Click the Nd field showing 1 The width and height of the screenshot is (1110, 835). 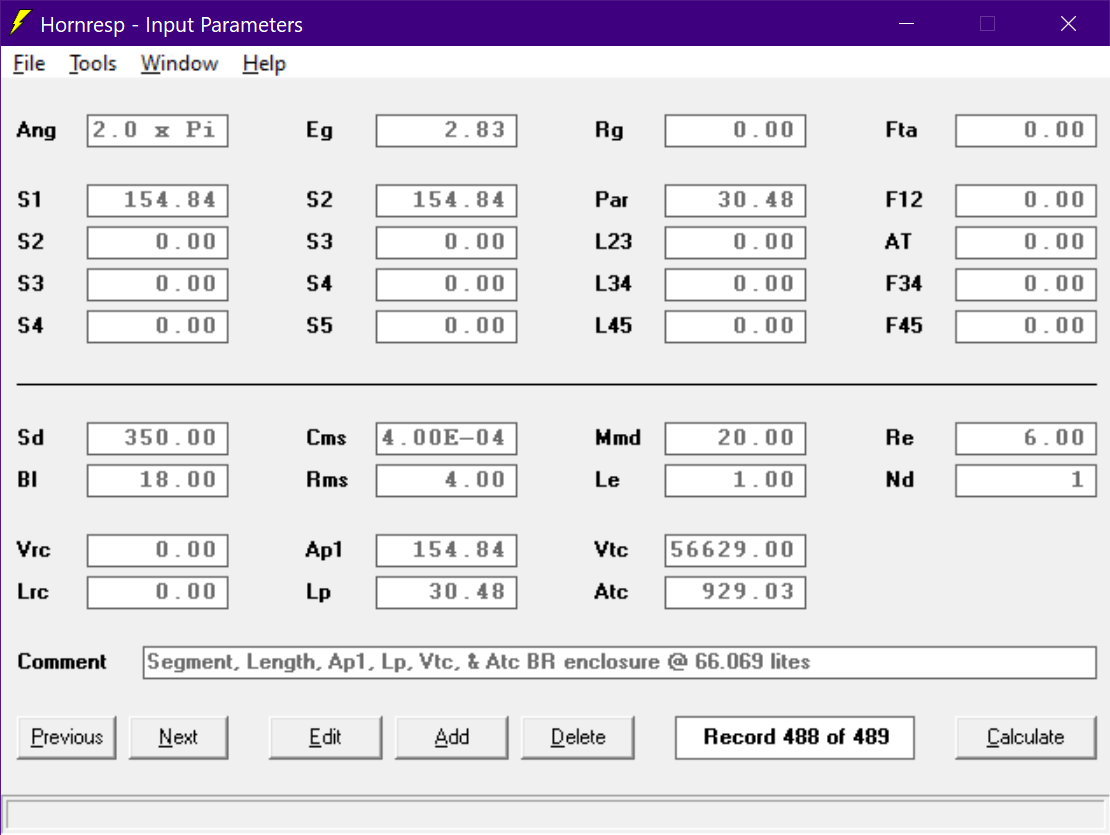(1025, 480)
